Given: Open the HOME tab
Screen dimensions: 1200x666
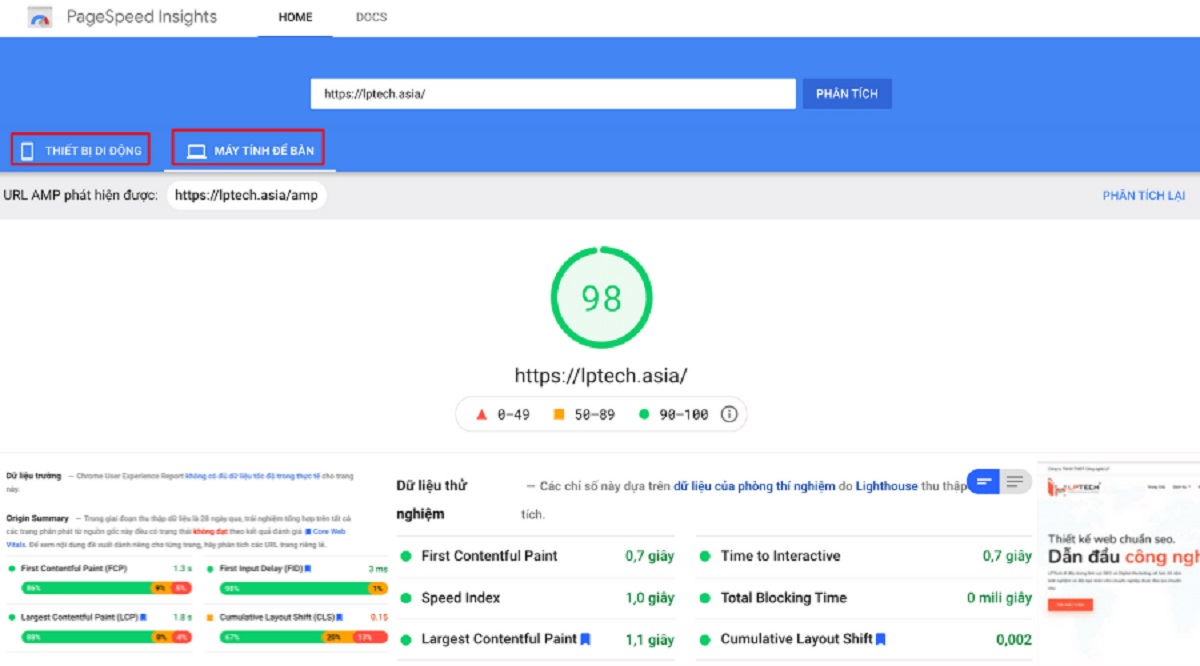Looking at the screenshot, I should pos(295,18).
